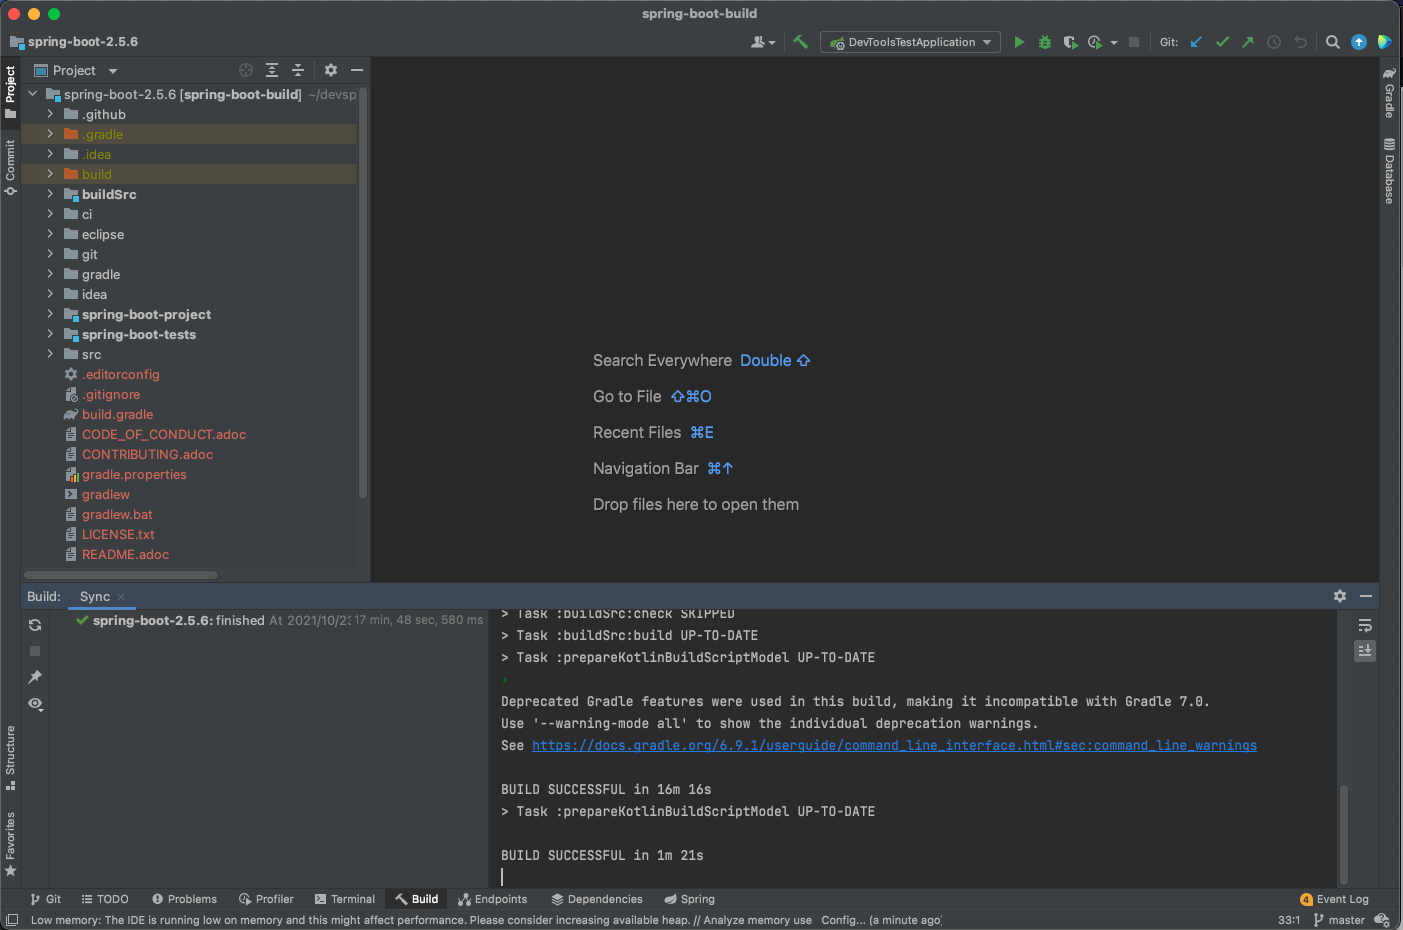This screenshot has height=930, width=1403.
Task: Open the Dependencies tab
Action: 597,899
